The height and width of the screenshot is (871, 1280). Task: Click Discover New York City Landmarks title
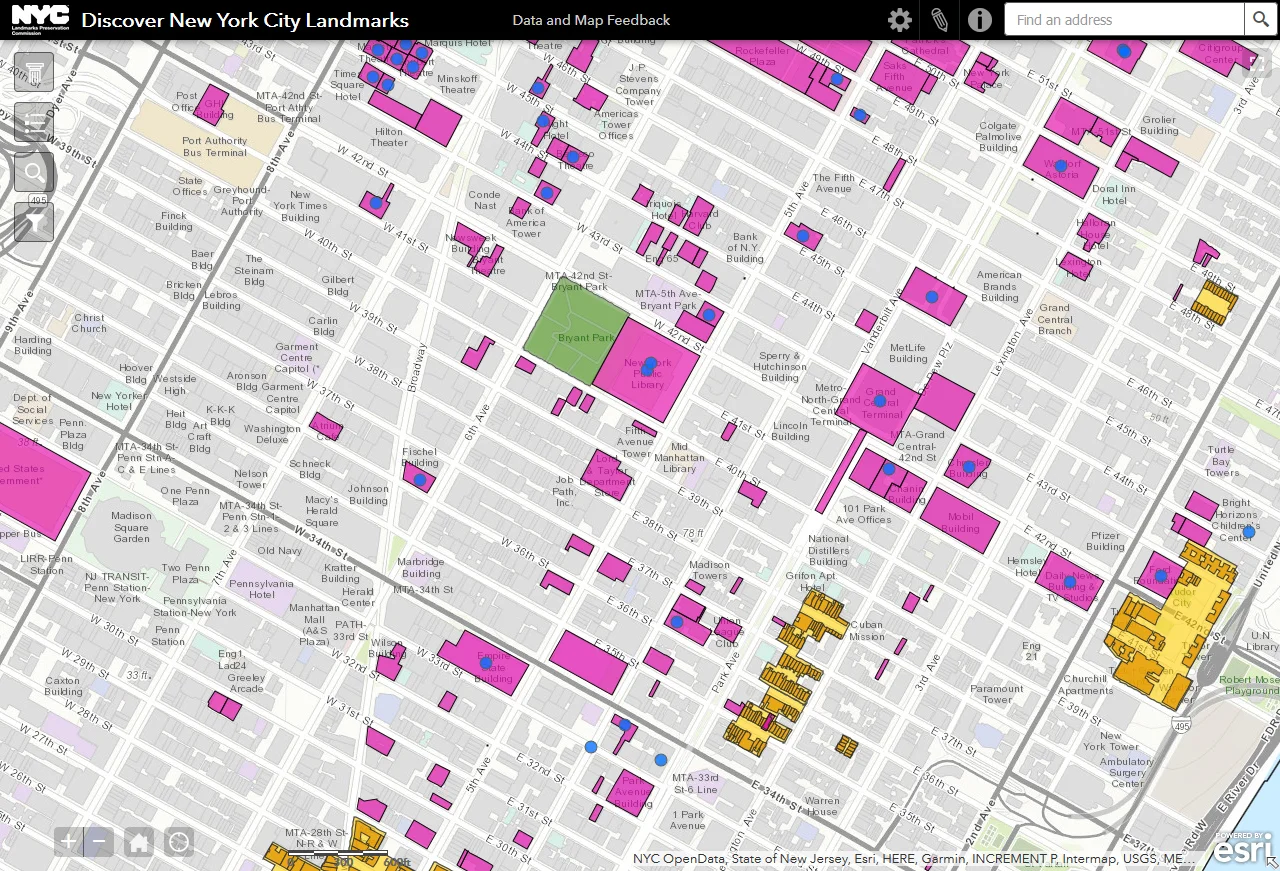point(245,20)
